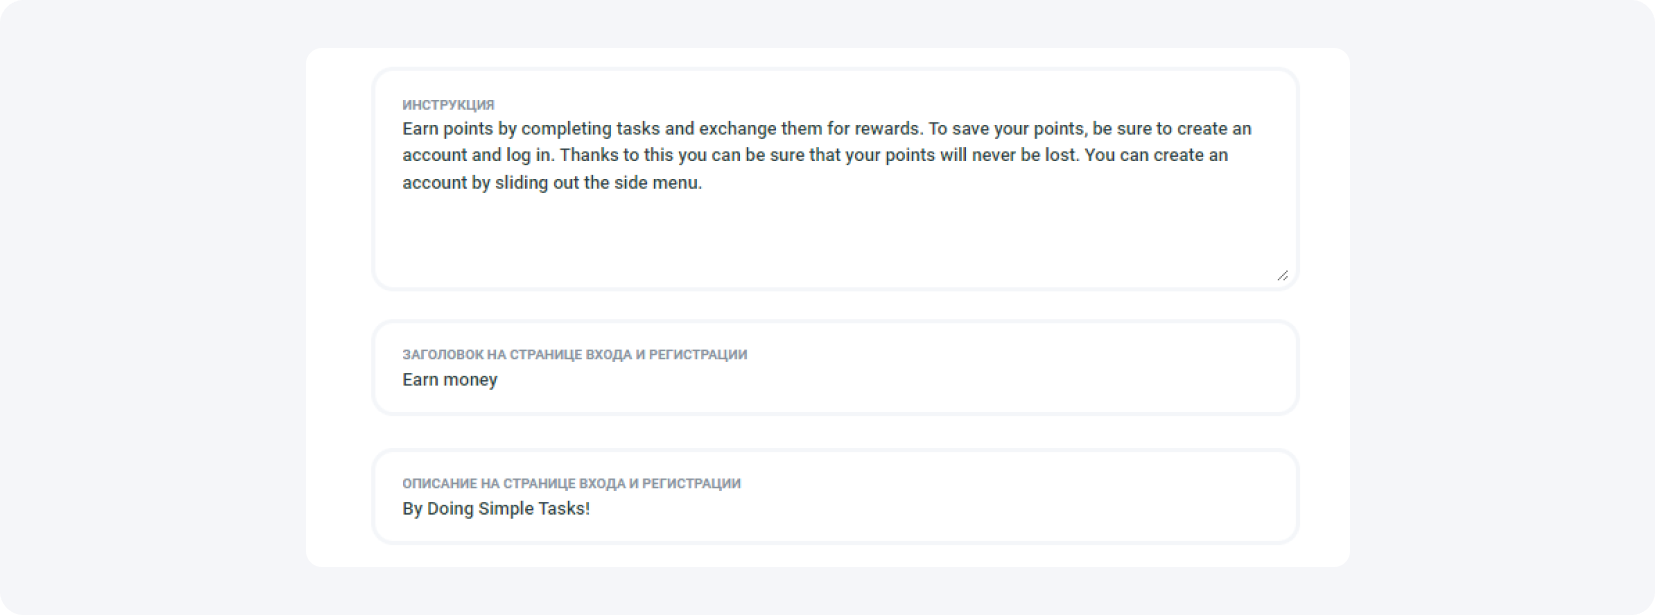Click the 'Заголовок на странице входа и регистрации' label
The image size is (1655, 615).
(x=574, y=355)
